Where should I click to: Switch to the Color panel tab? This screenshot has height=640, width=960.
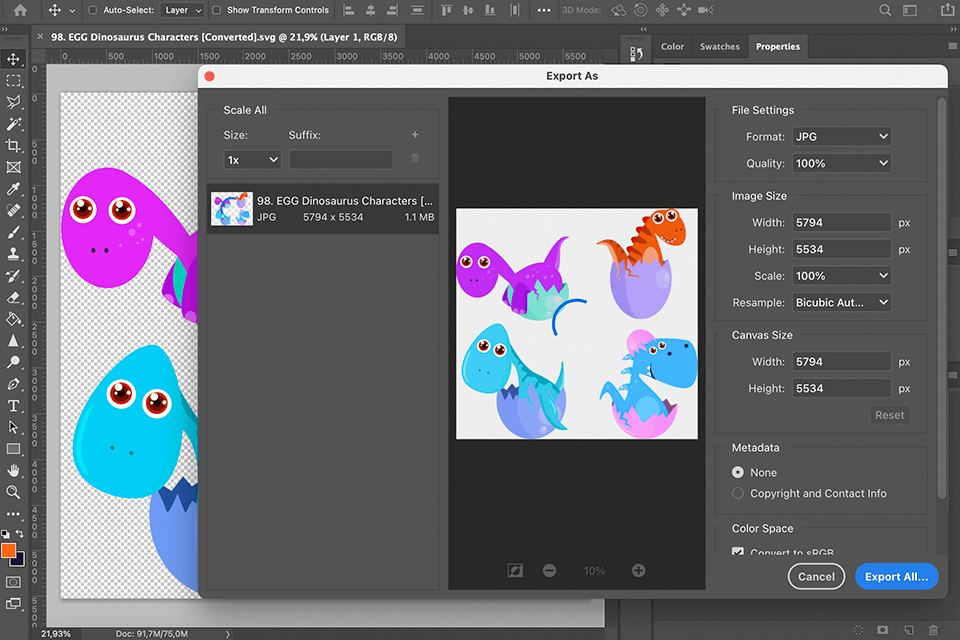(x=672, y=46)
